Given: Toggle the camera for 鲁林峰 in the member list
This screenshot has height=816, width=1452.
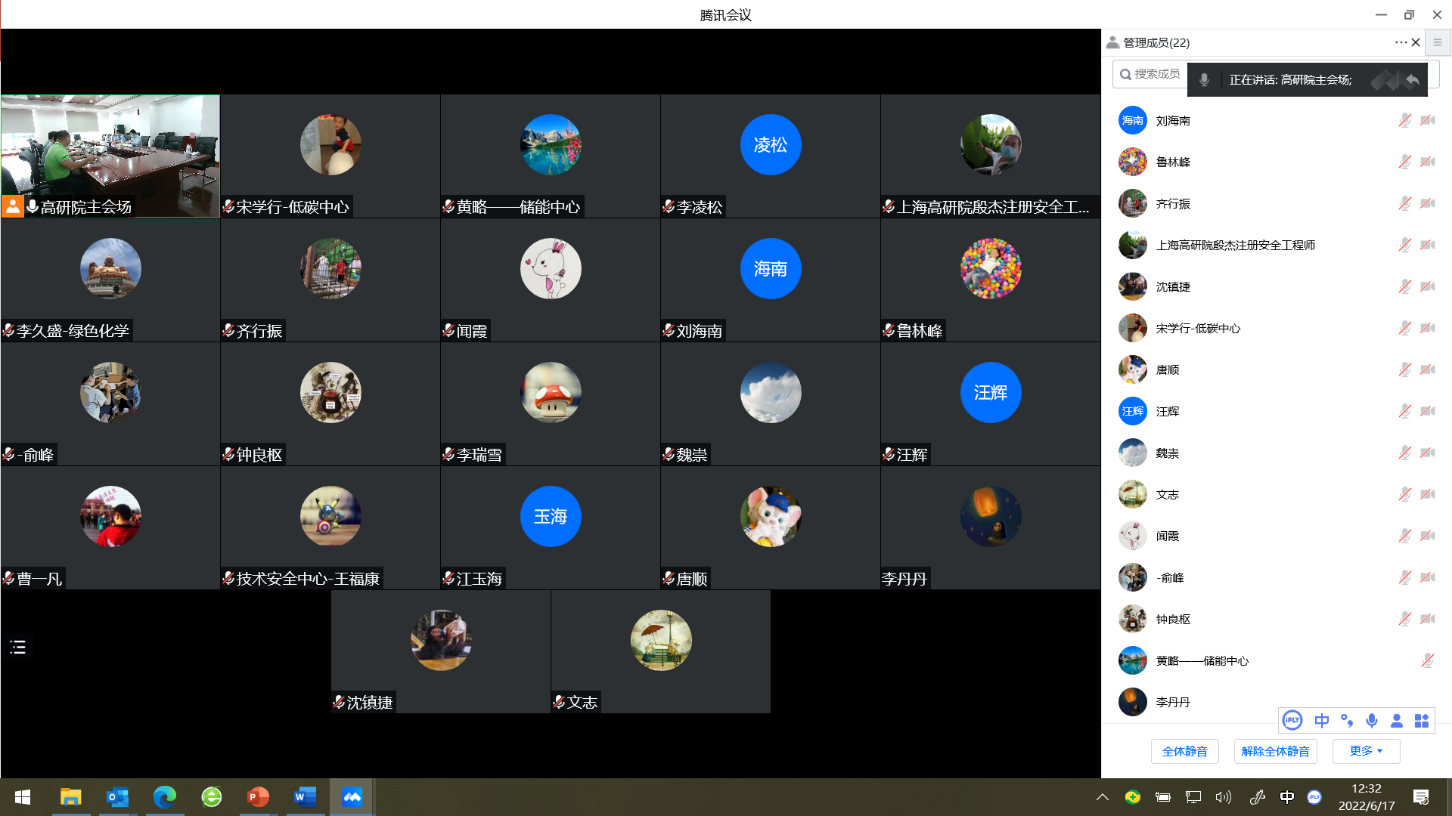Looking at the screenshot, I should click(x=1427, y=162).
